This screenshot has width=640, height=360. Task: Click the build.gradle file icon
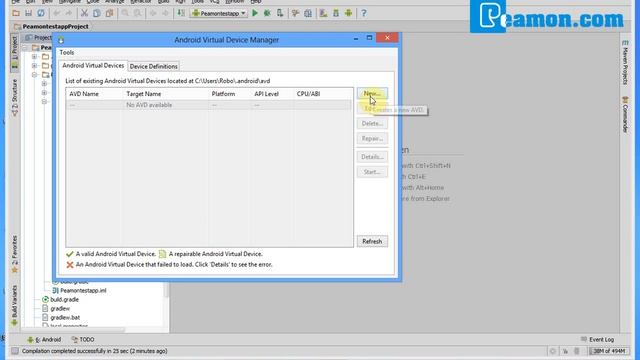(x=45, y=300)
